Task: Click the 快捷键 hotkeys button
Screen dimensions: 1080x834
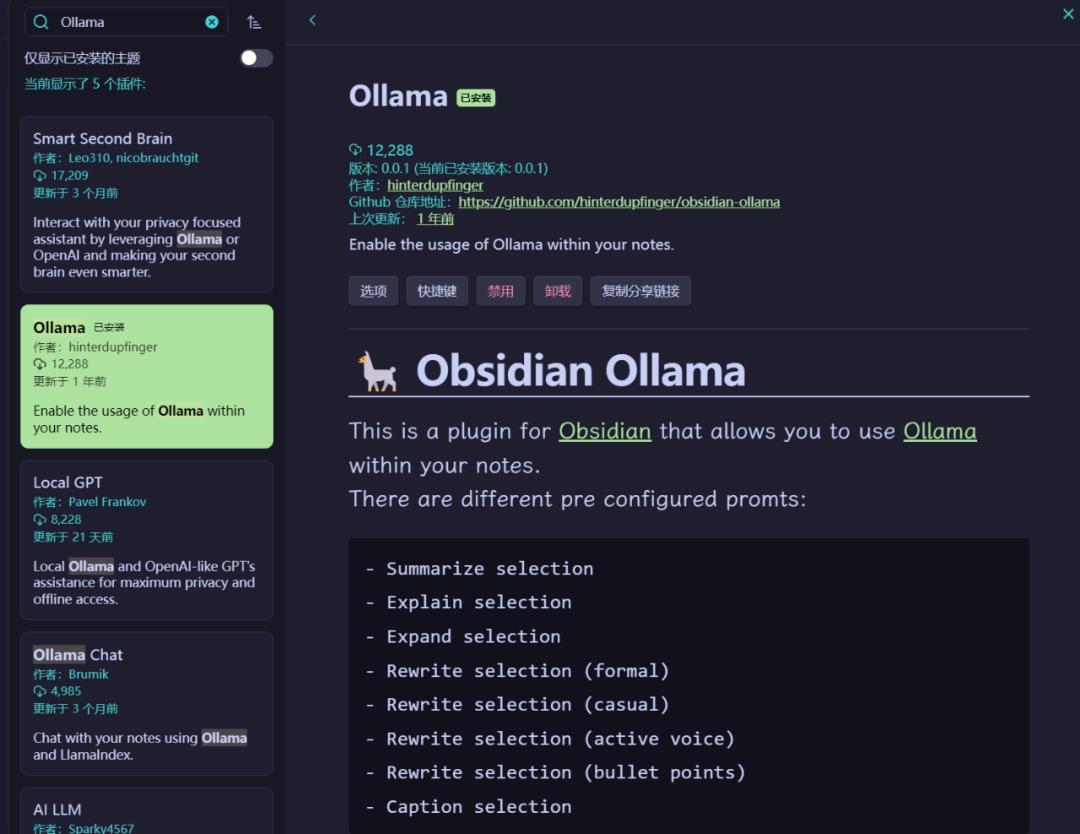Action: (437, 291)
